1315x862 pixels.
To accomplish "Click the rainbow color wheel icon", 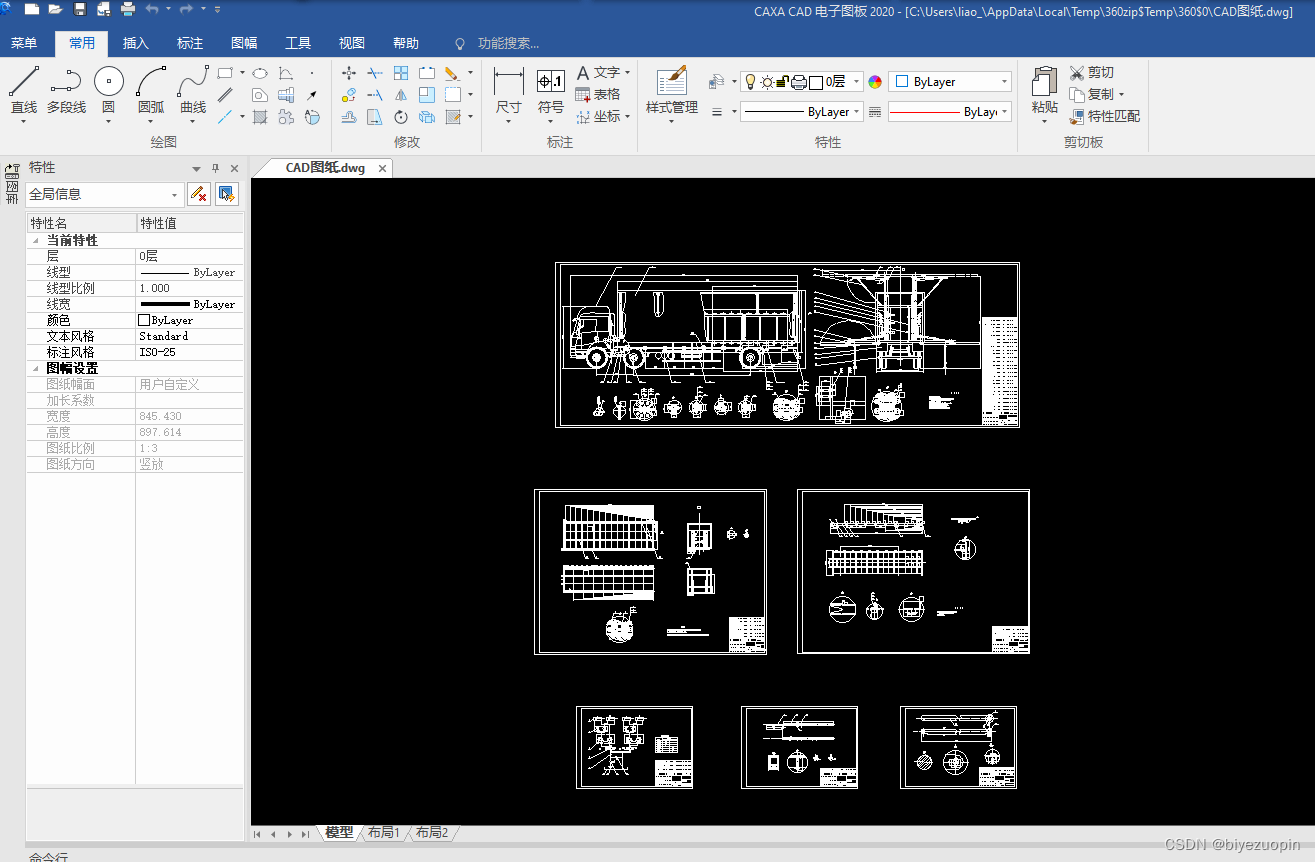I will click(x=875, y=82).
